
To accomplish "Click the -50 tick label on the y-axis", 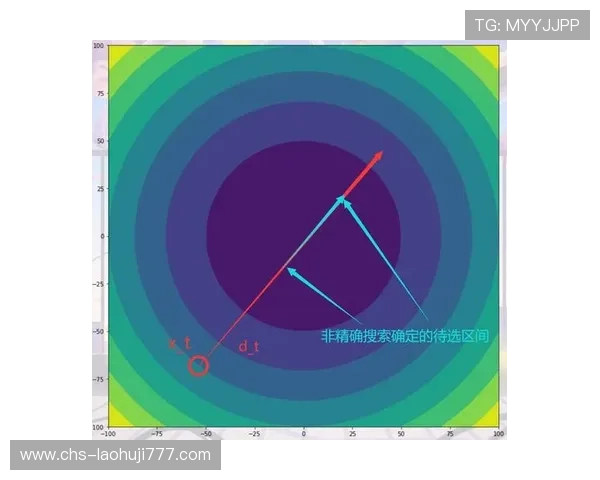I will (x=99, y=331).
